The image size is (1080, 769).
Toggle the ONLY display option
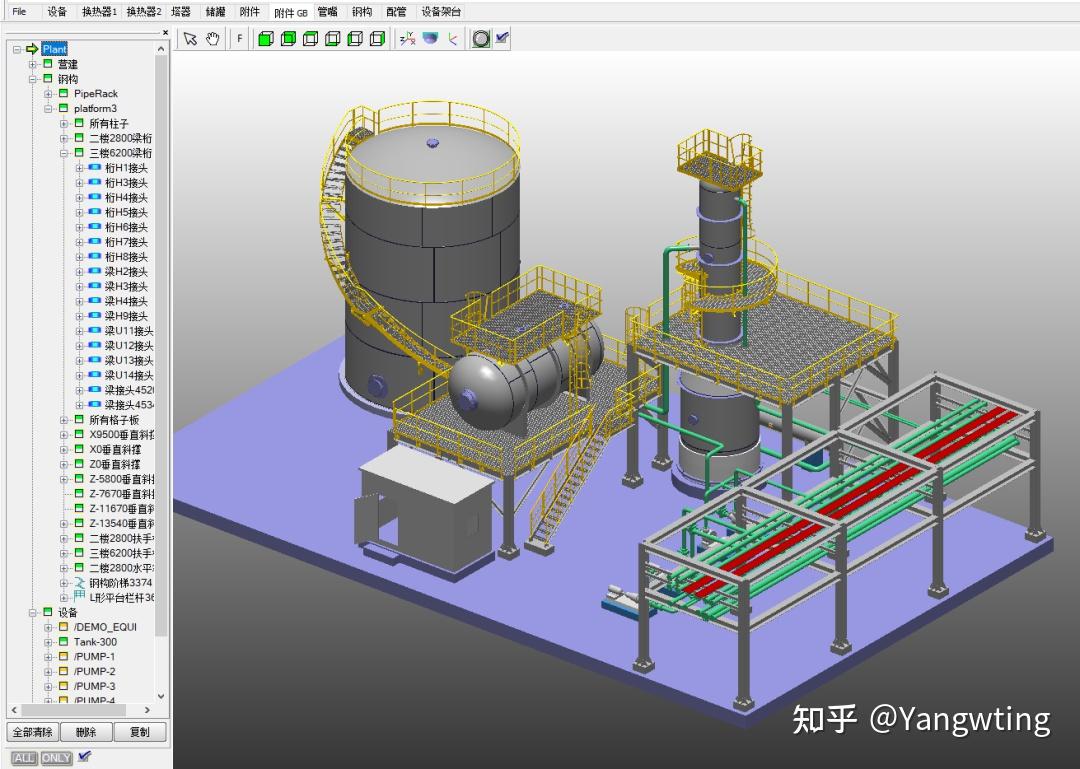tap(56, 758)
